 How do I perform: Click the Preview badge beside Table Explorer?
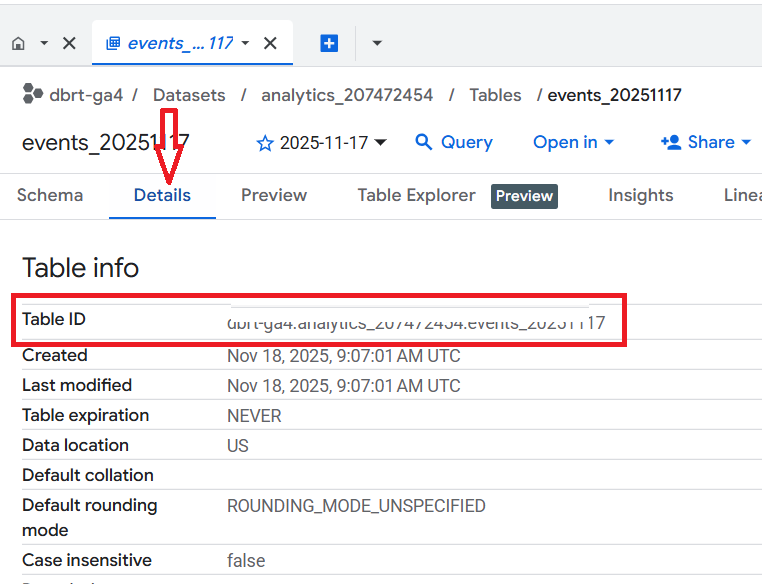click(x=524, y=196)
